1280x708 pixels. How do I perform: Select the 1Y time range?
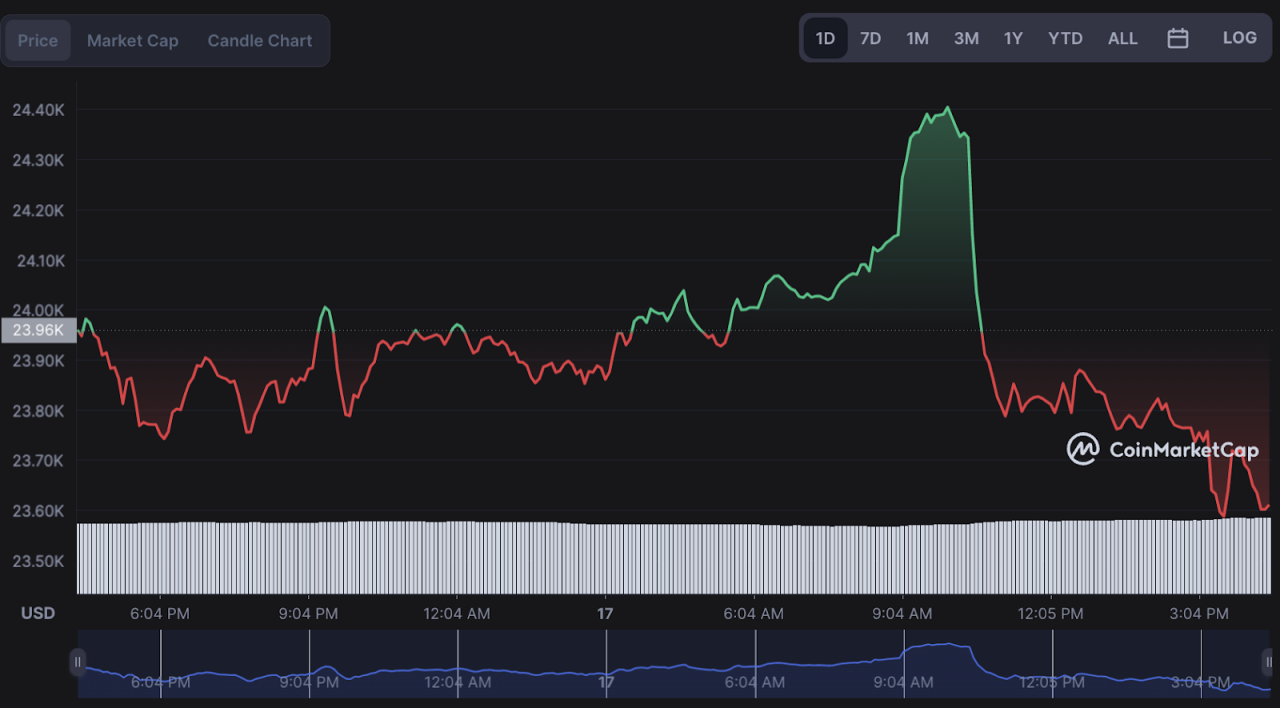[x=1013, y=39]
